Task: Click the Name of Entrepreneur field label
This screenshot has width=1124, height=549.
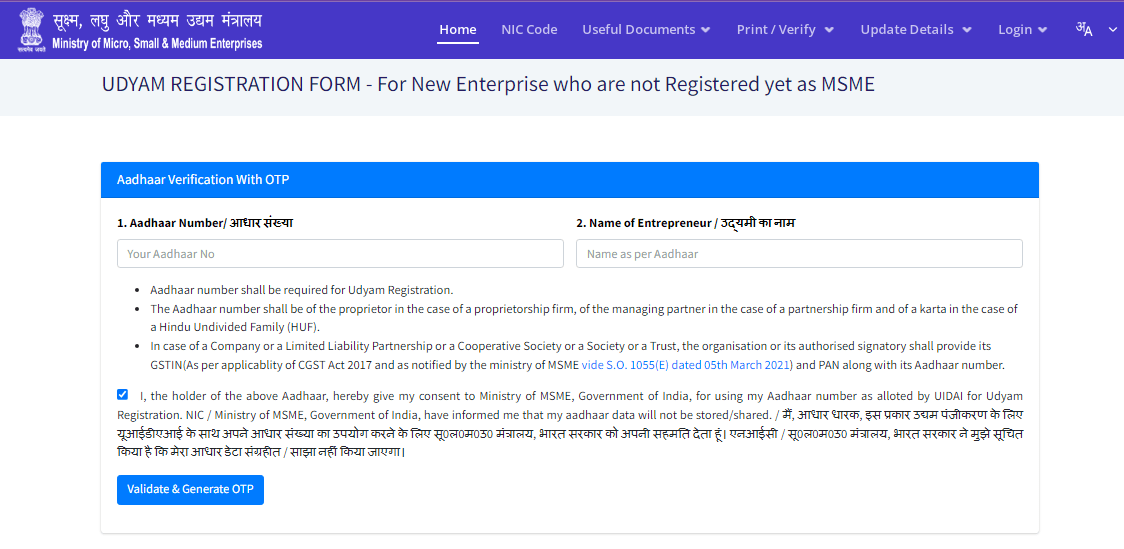Action: point(685,223)
